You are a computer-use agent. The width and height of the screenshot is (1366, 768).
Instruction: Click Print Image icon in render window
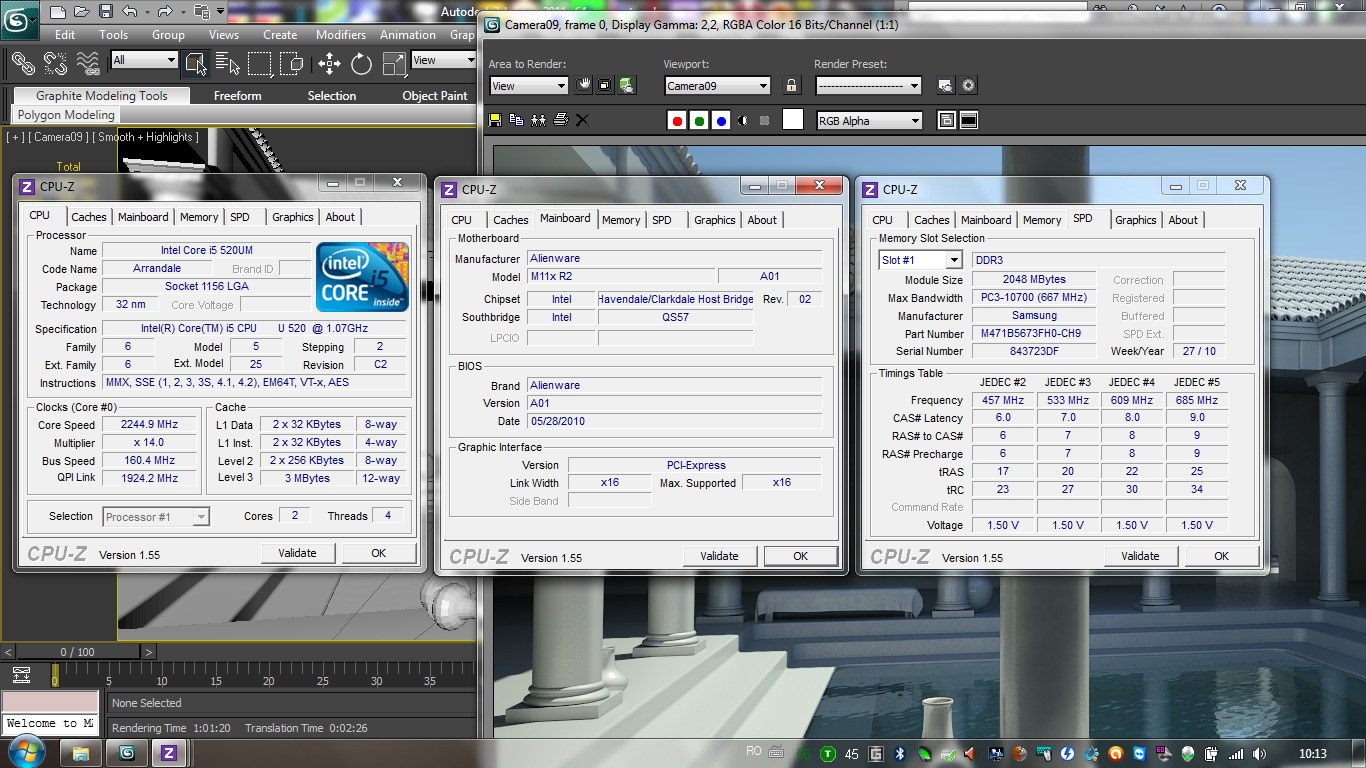[561, 120]
